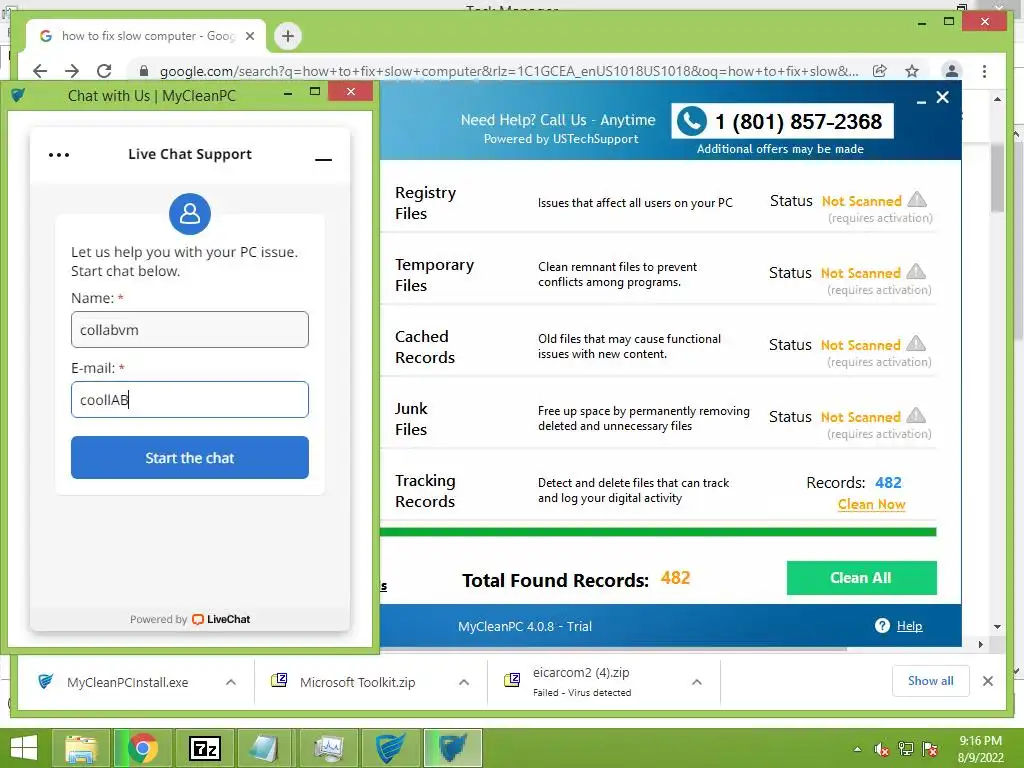The width and height of the screenshot is (1024, 768).
Task: Open Chrome from the taskbar
Action: click(x=143, y=748)
